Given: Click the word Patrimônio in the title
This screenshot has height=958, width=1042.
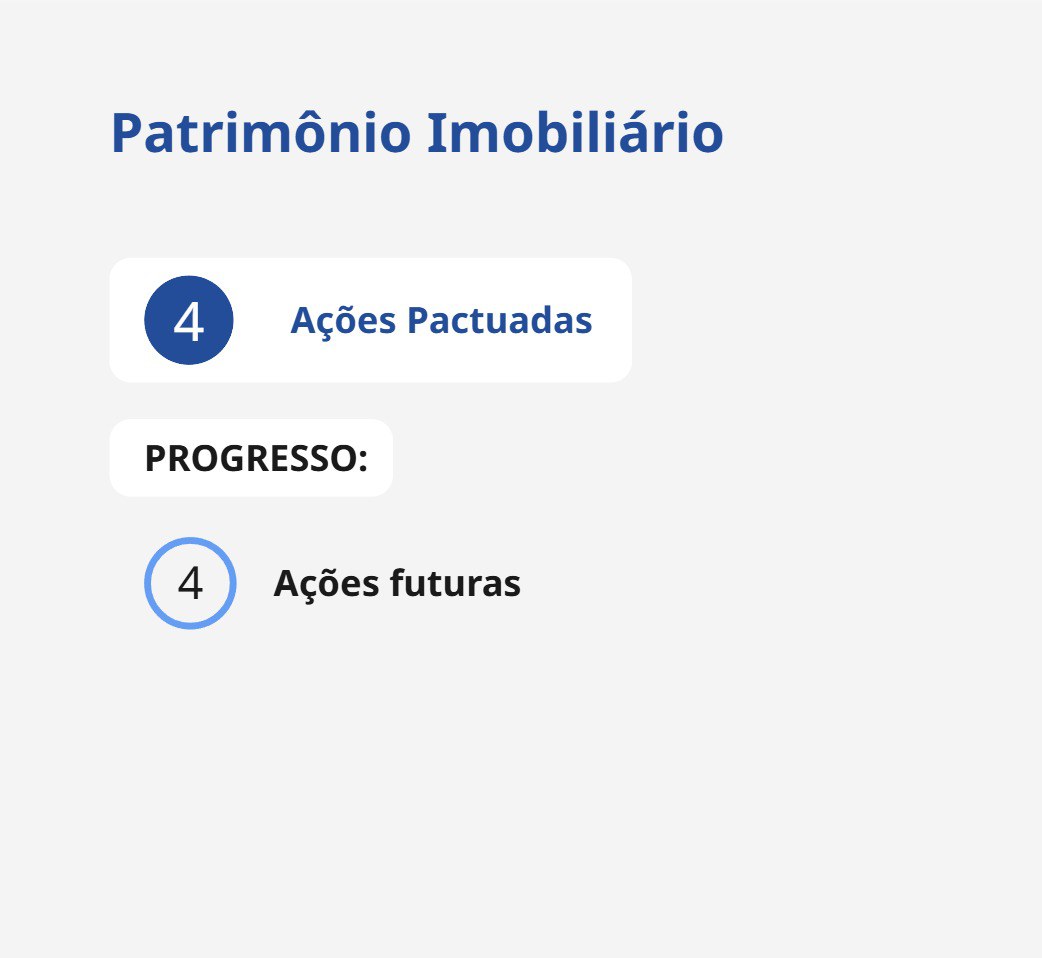Looking at the screenshot, I should tap(260, 133).
